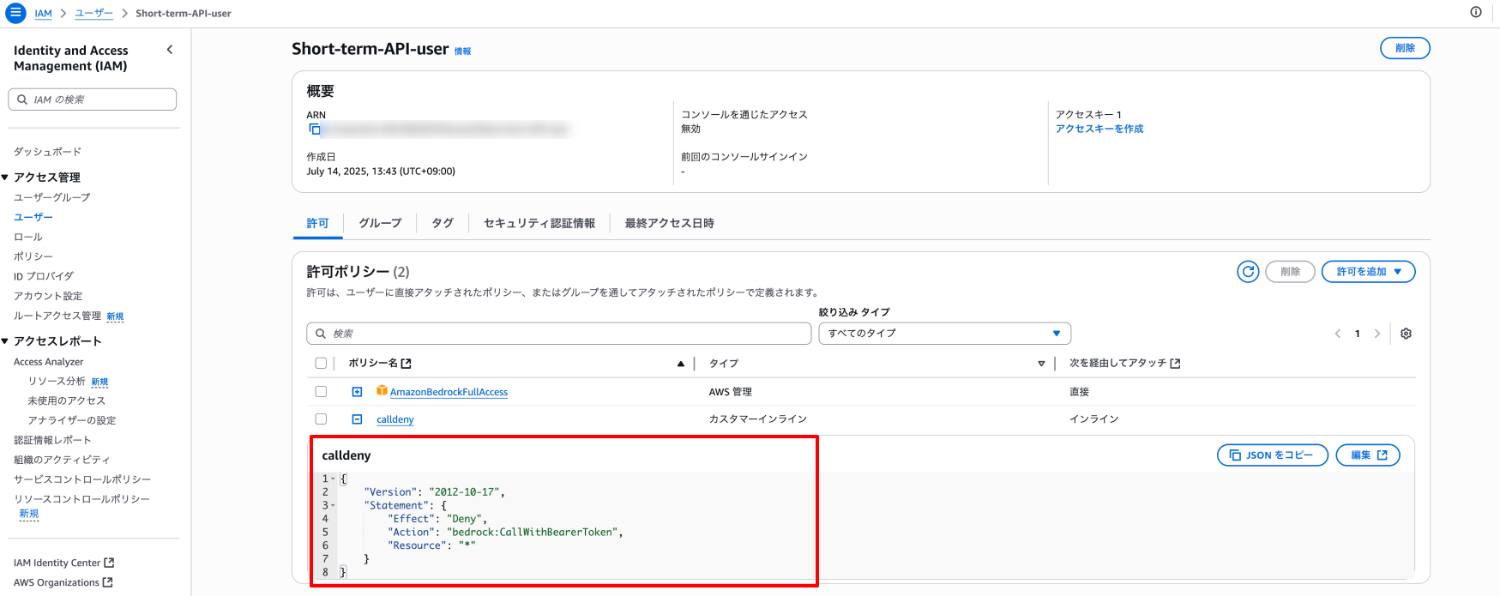1500x596 pixels.
Task: Open アカウント設定 in the sidebar
Action: [x=48, y=296]
